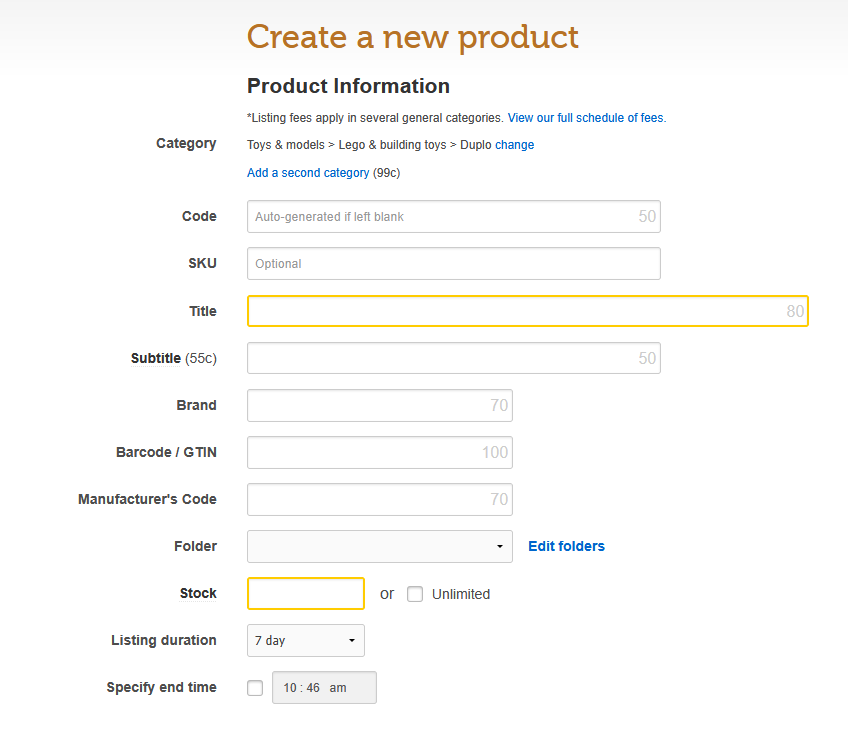Click into the SKU field
This screenshot has height=740, width=848.
click(453, 264)
